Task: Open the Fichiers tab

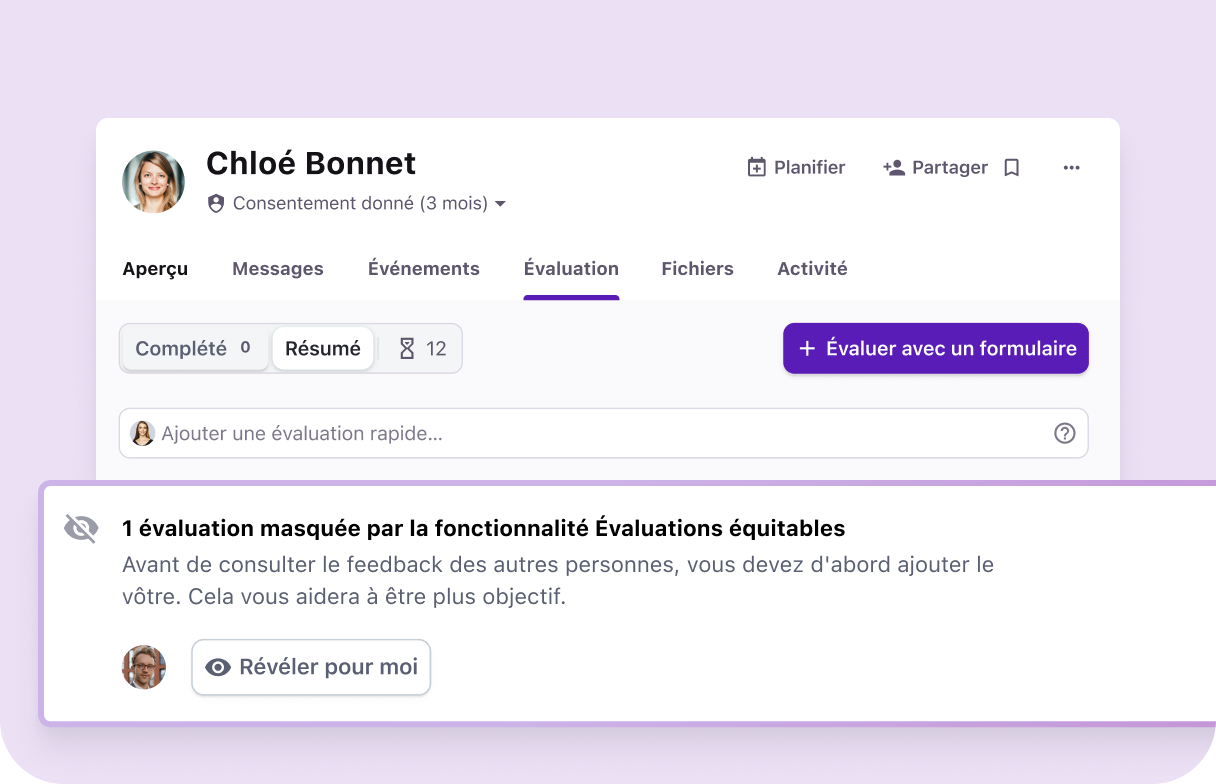Action: pyautogui.click(x=697, y=269)
